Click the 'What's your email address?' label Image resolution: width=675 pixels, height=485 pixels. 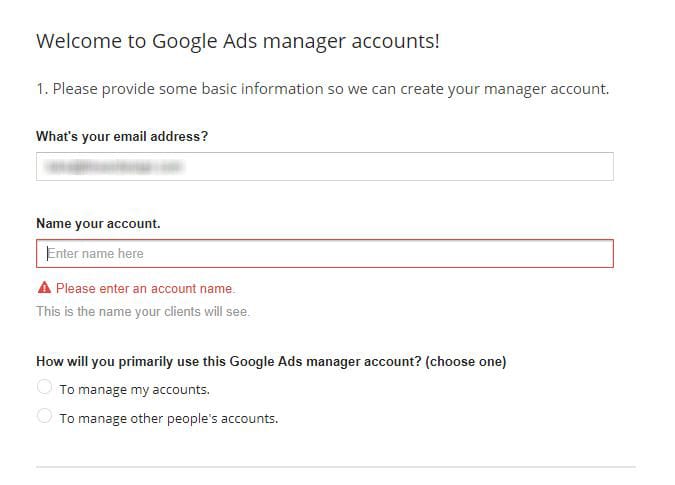click(x=122, y=136)
